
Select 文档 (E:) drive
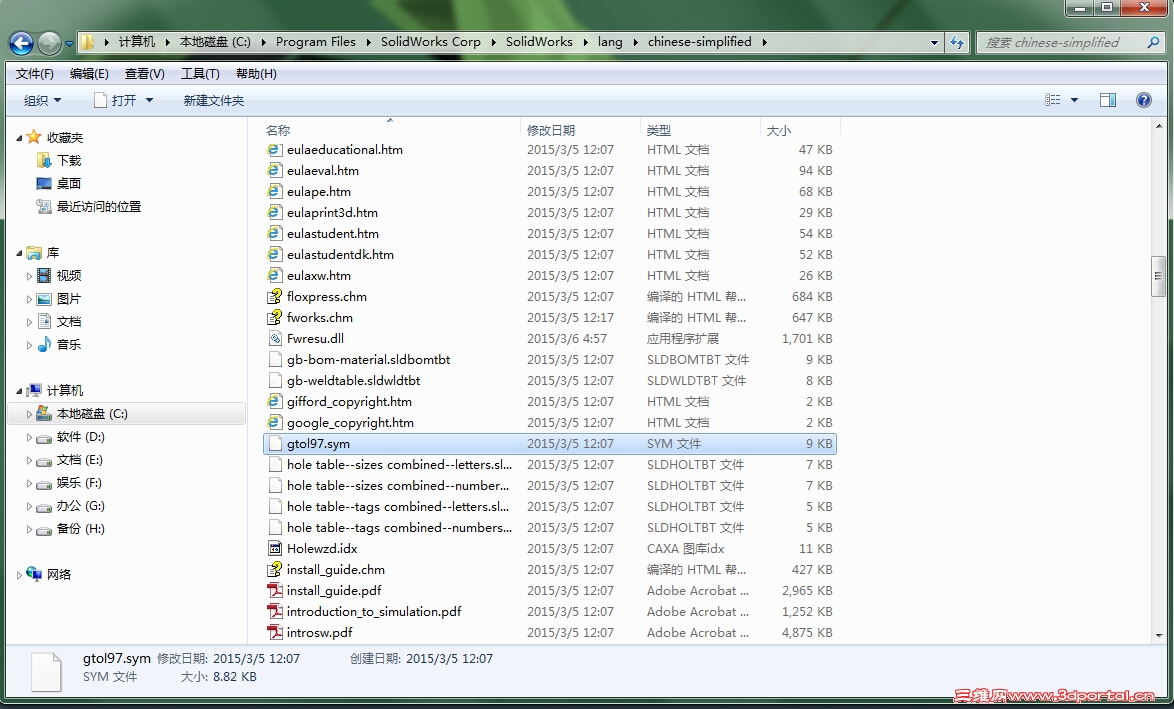(x=79, y=460)
